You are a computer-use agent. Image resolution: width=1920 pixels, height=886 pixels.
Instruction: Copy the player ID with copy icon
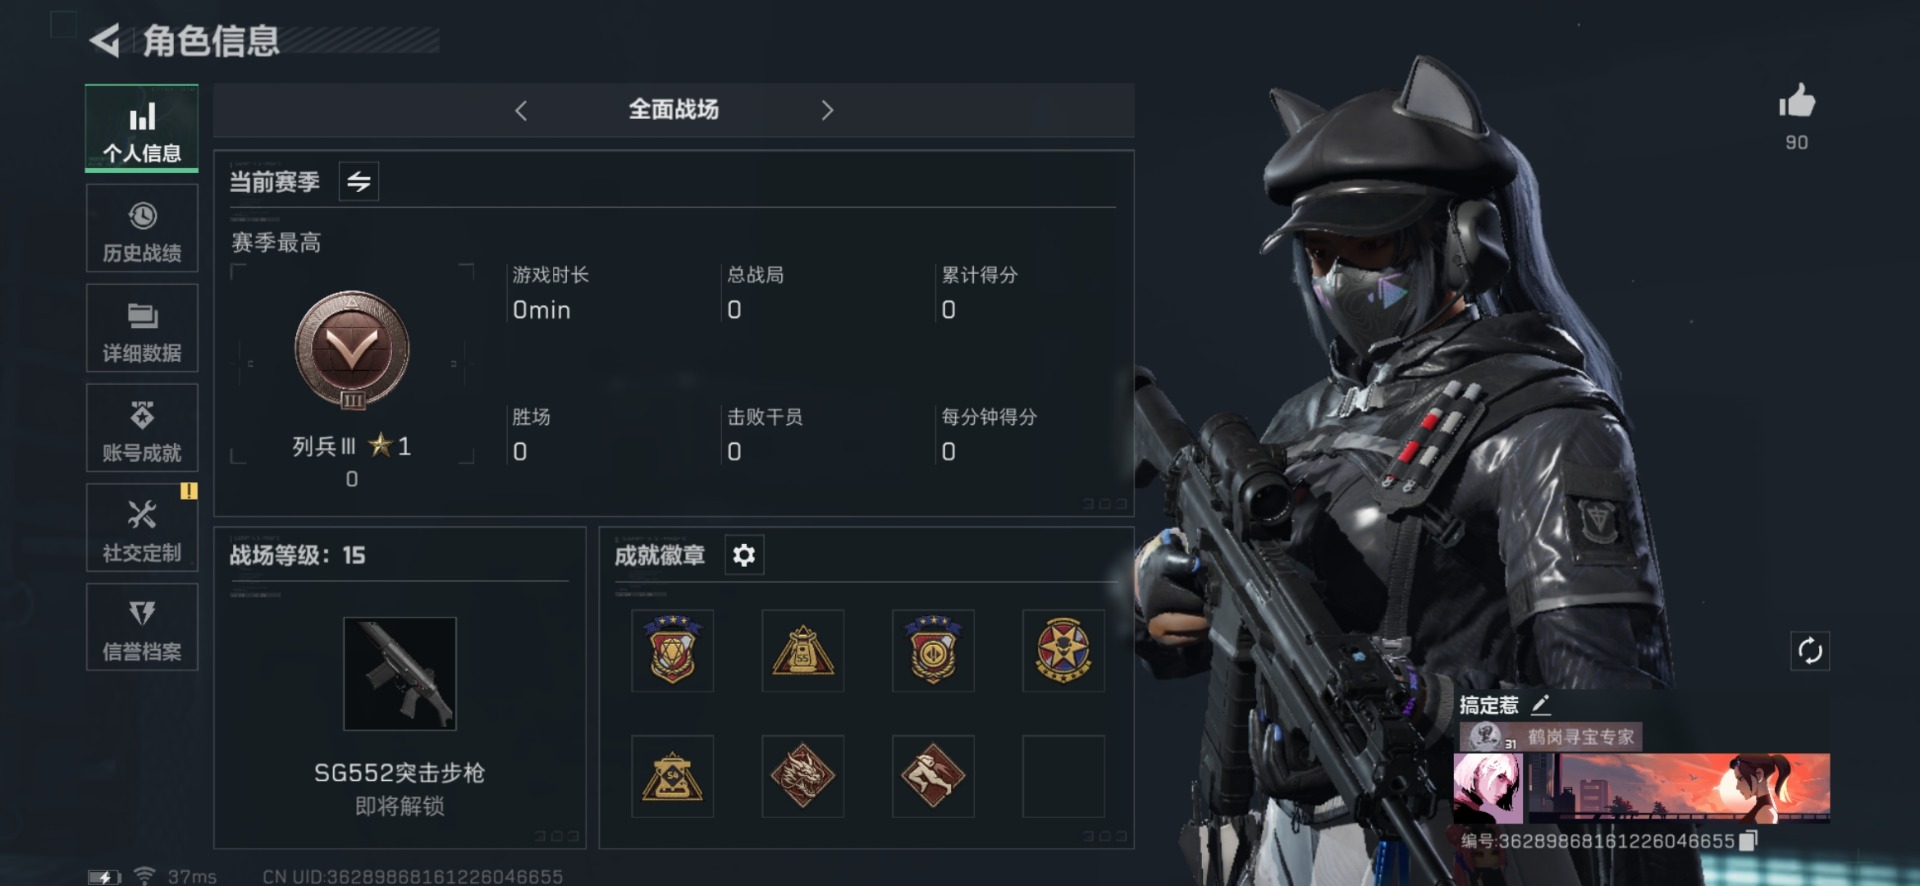coord(1747,841)
